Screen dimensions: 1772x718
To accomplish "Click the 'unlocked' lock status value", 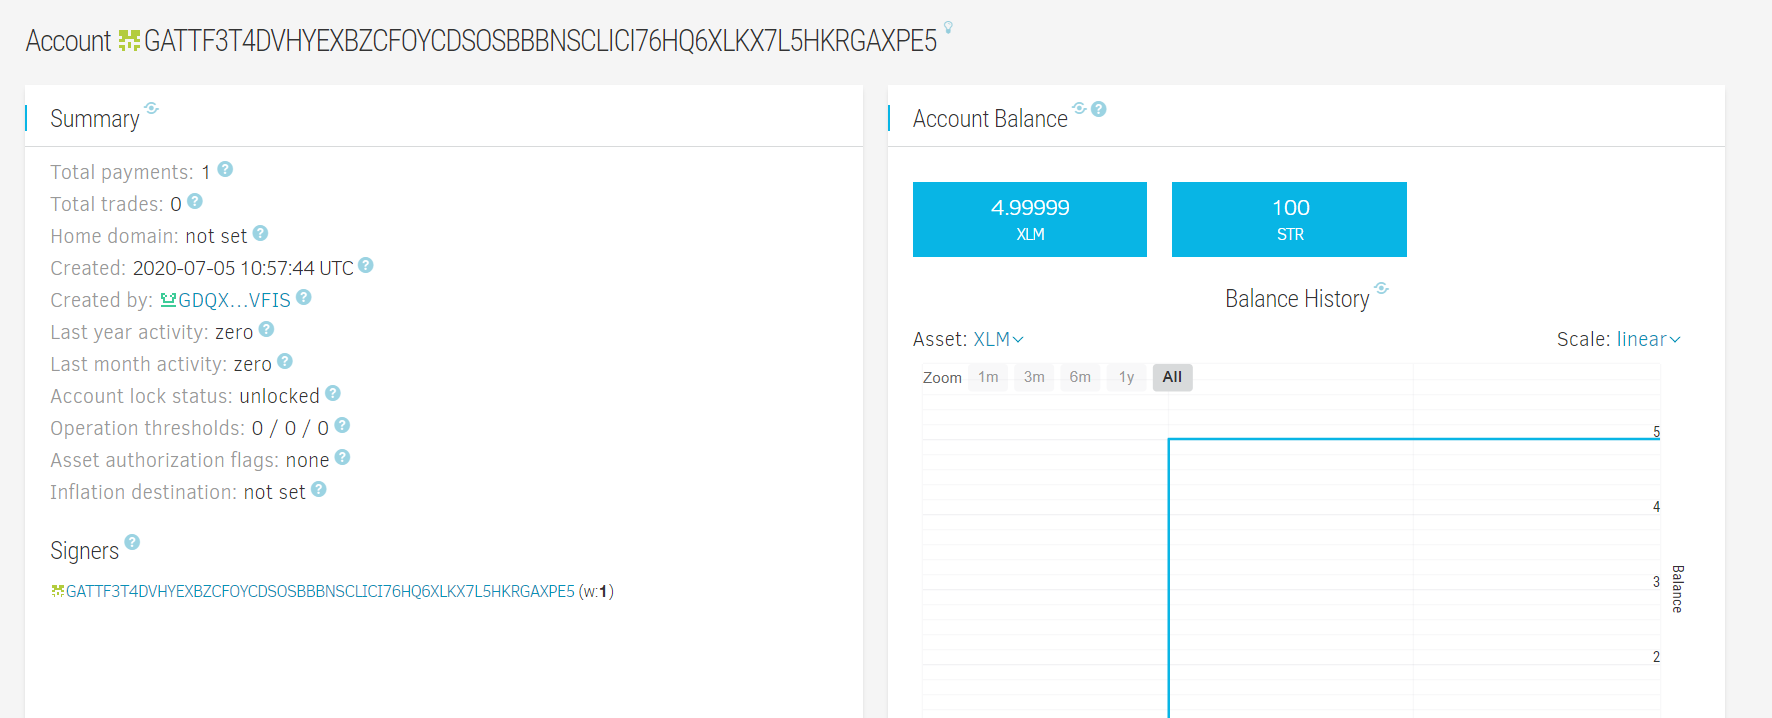I will pos(279,396).
